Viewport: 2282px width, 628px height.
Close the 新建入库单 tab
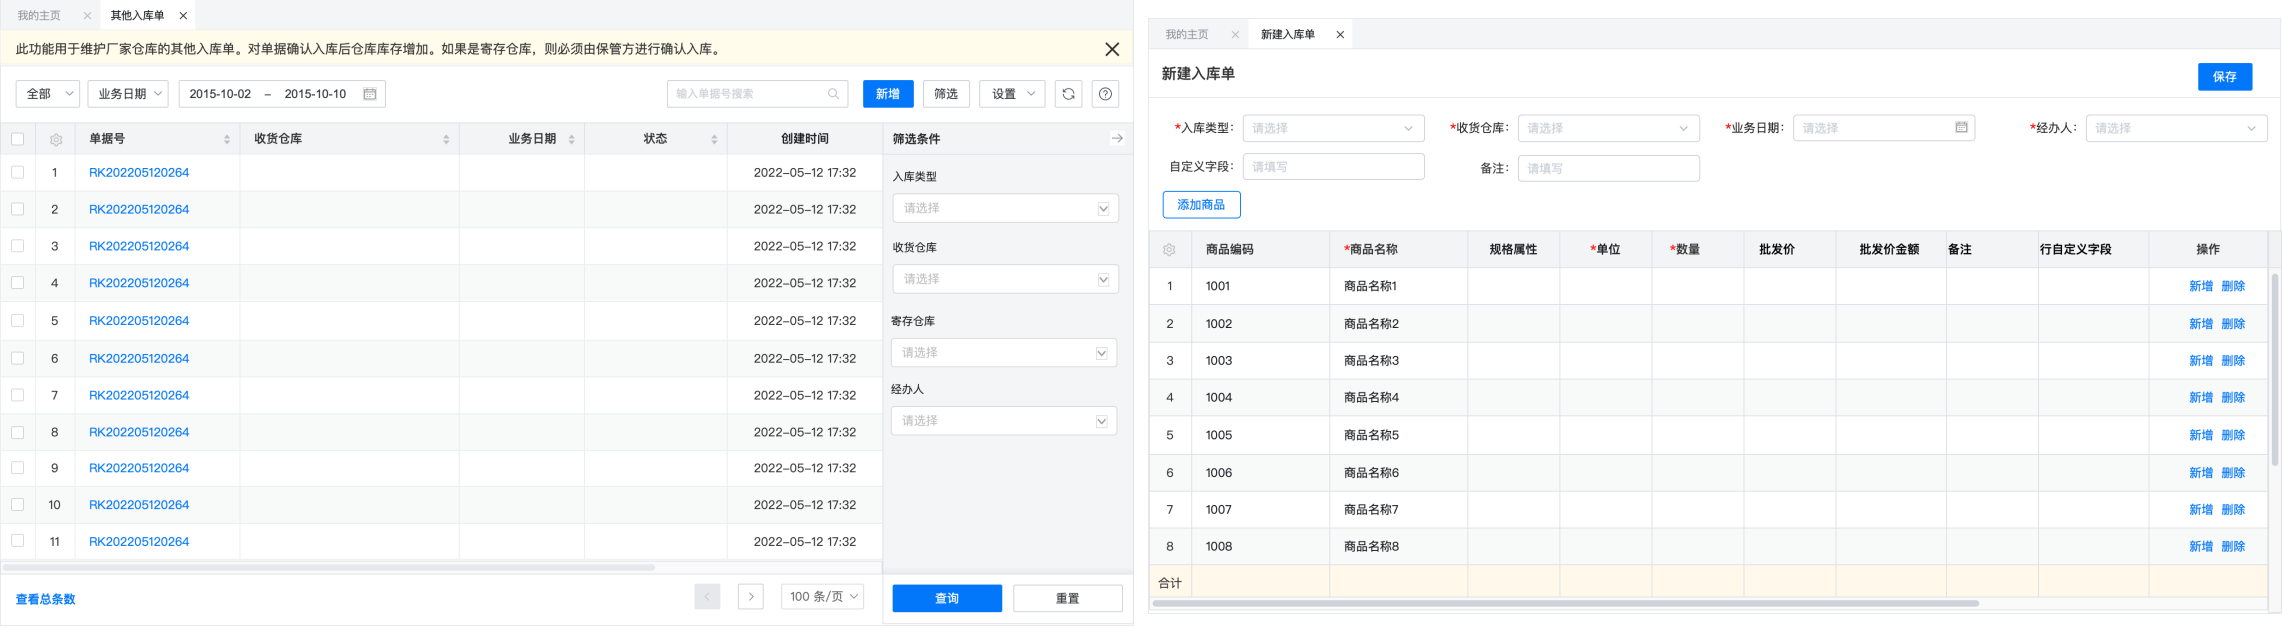pyautogui.click(x=1340, y=35)
